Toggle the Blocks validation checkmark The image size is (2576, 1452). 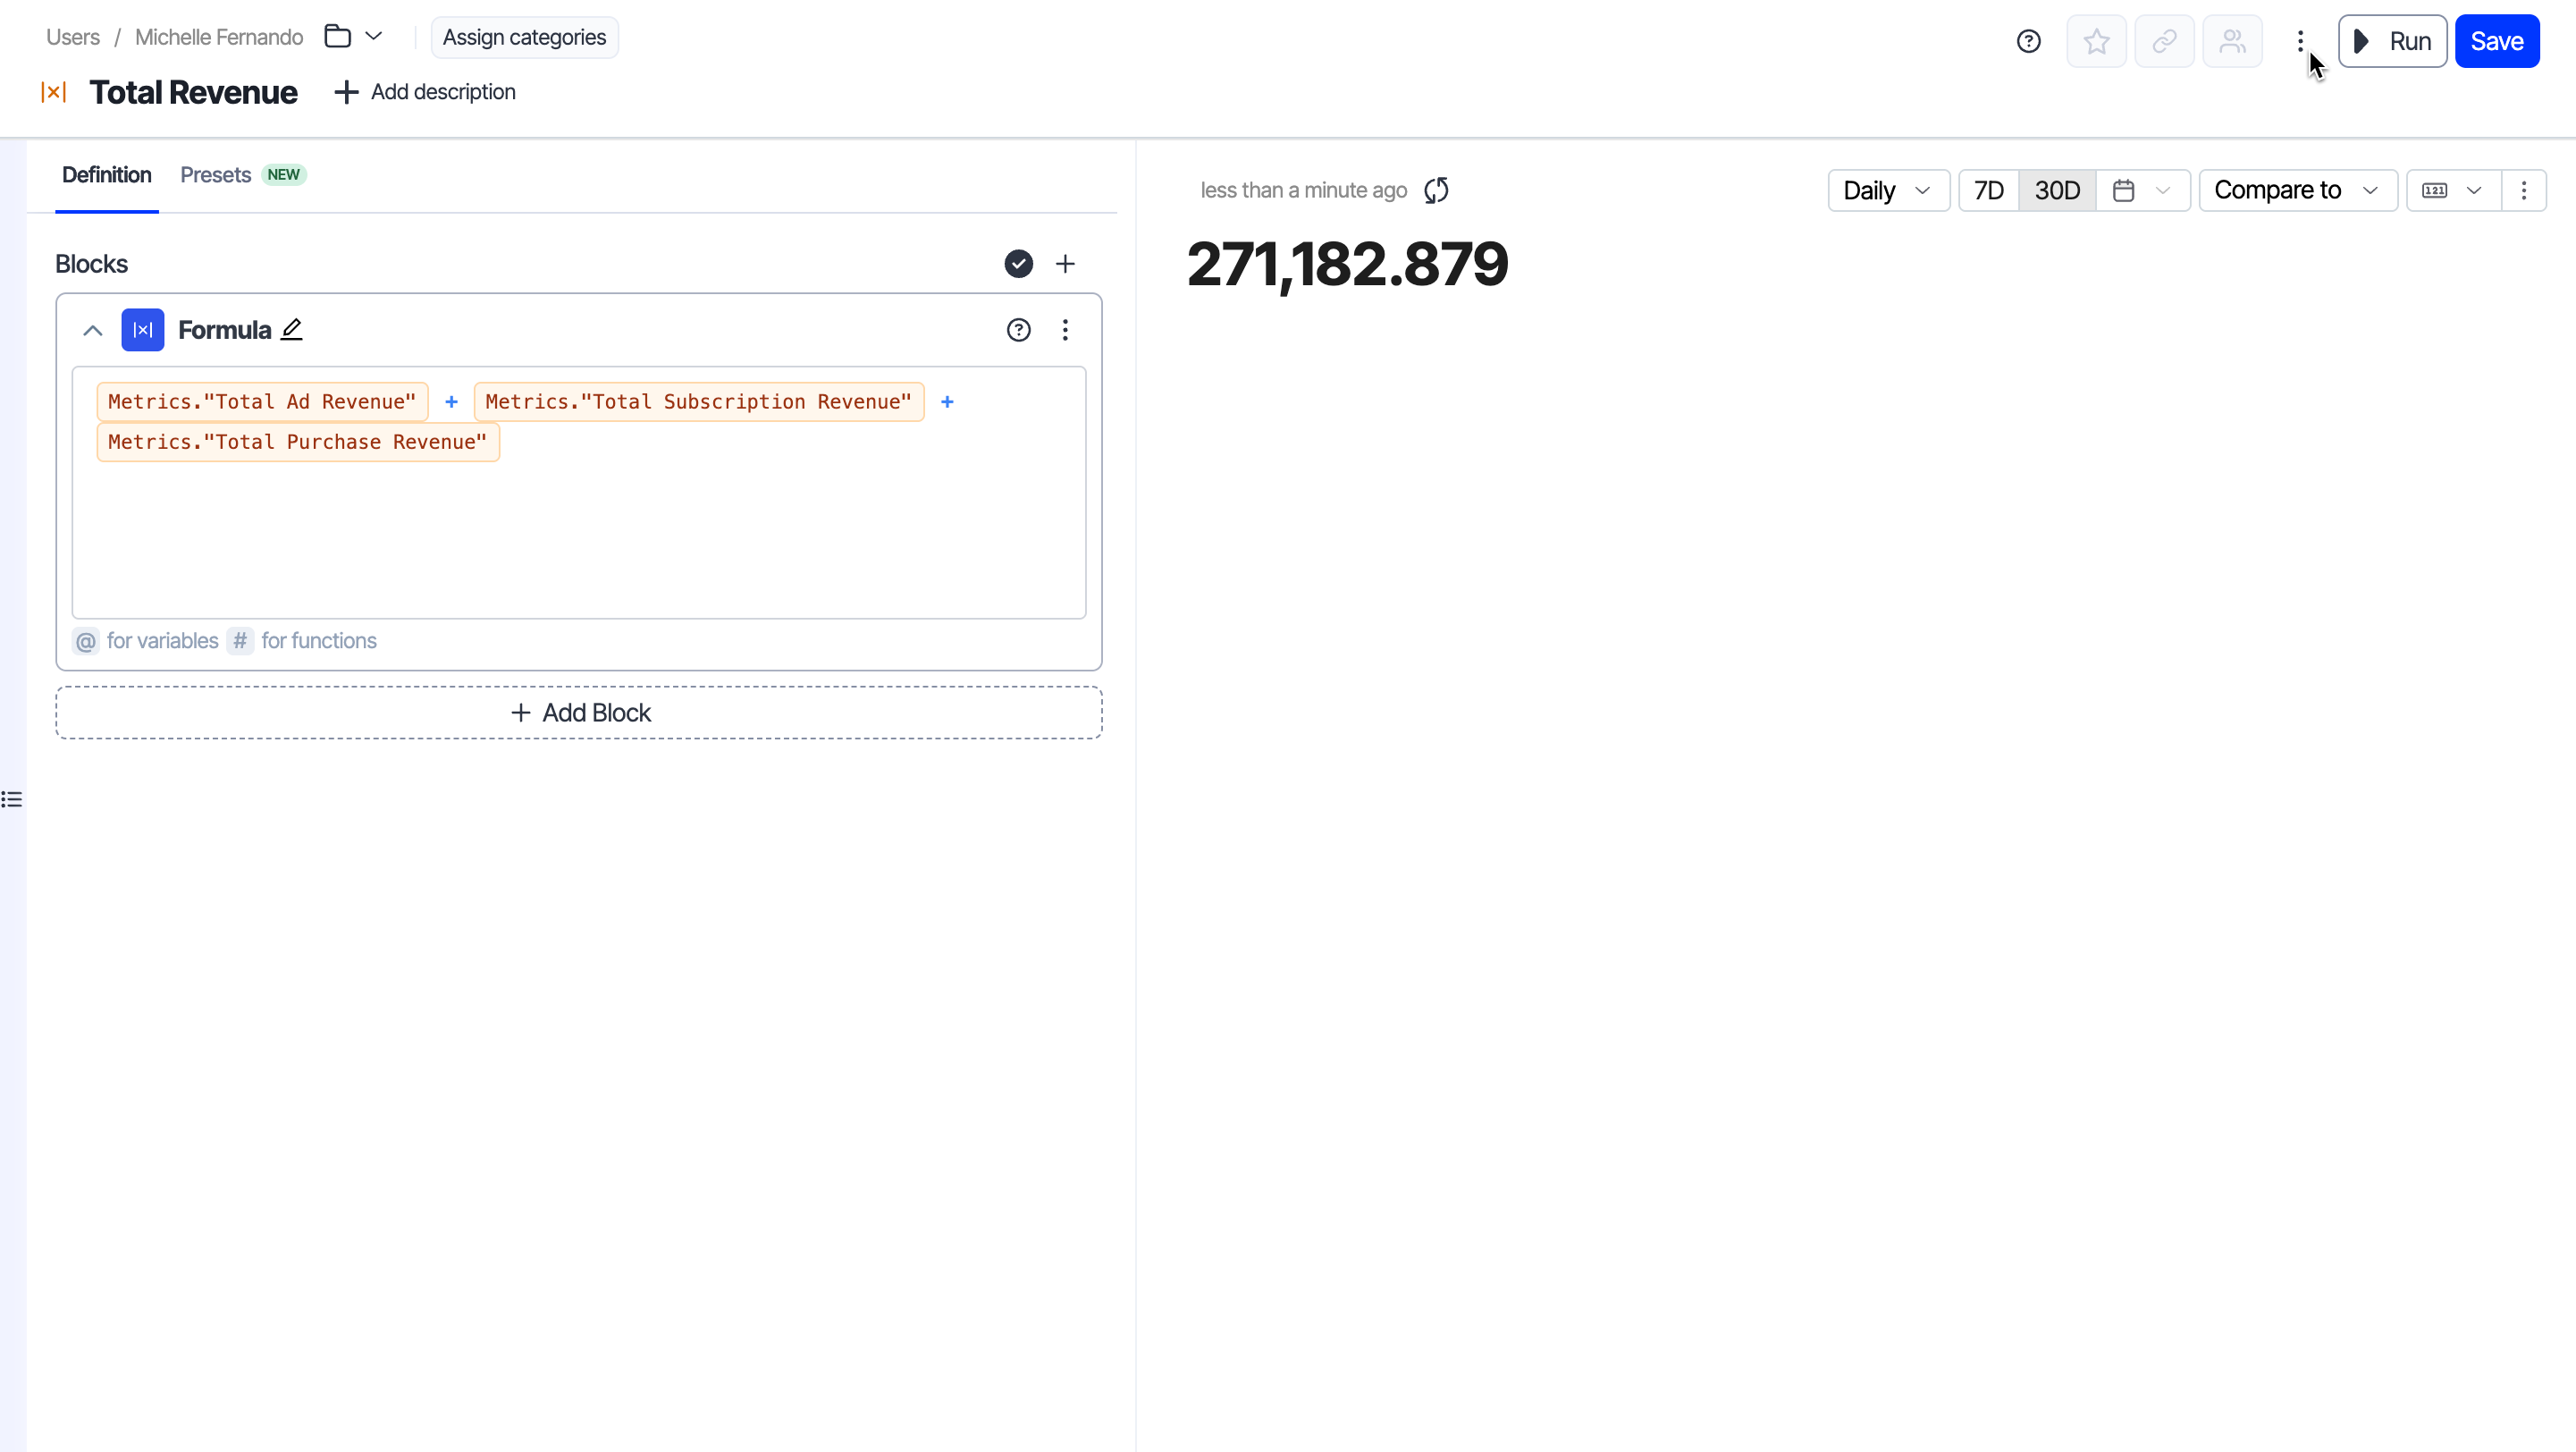(1018, 264)
